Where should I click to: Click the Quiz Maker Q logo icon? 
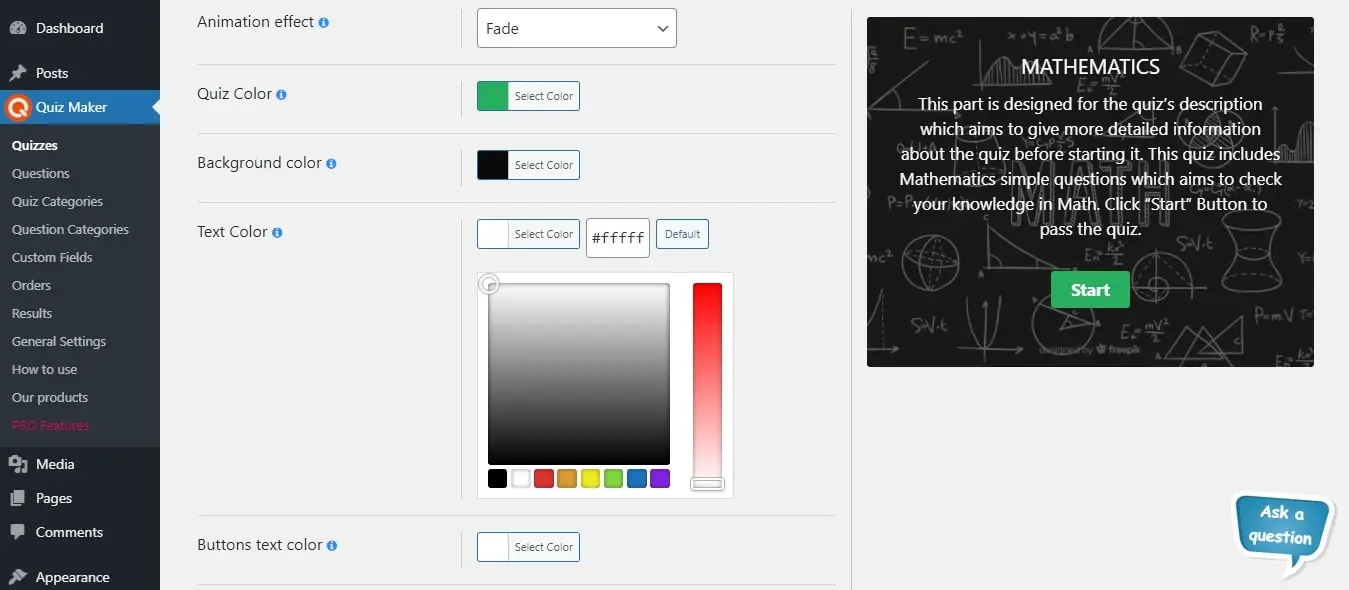point(20,107)
